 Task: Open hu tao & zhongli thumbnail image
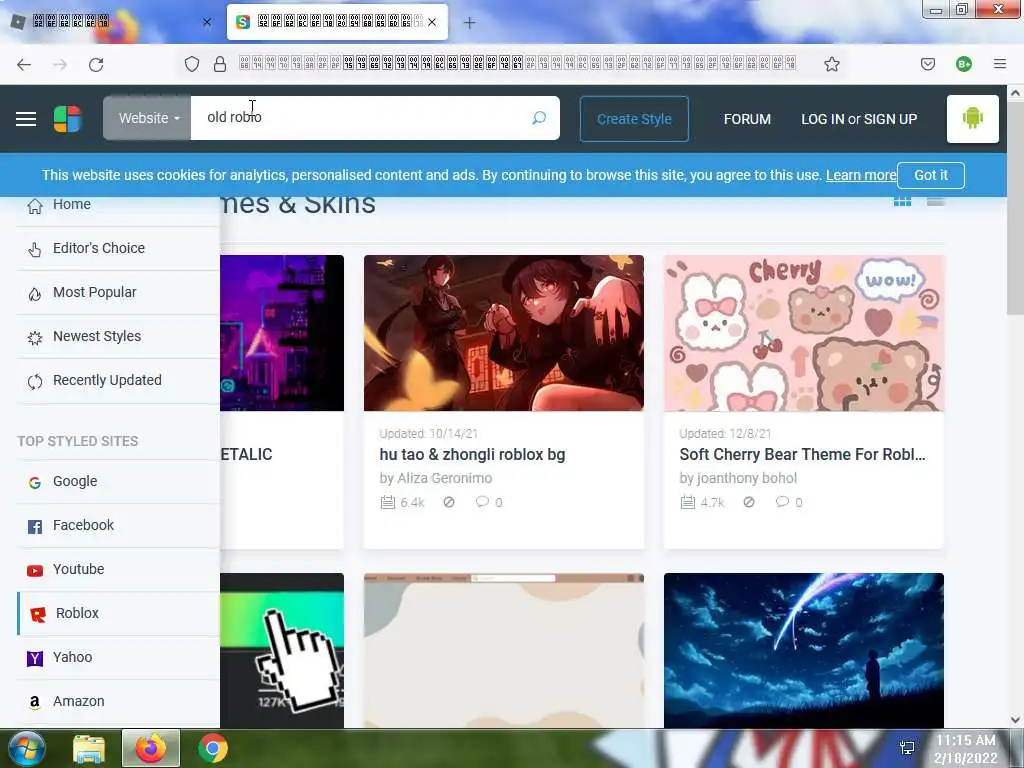click(x=504, y=333)
